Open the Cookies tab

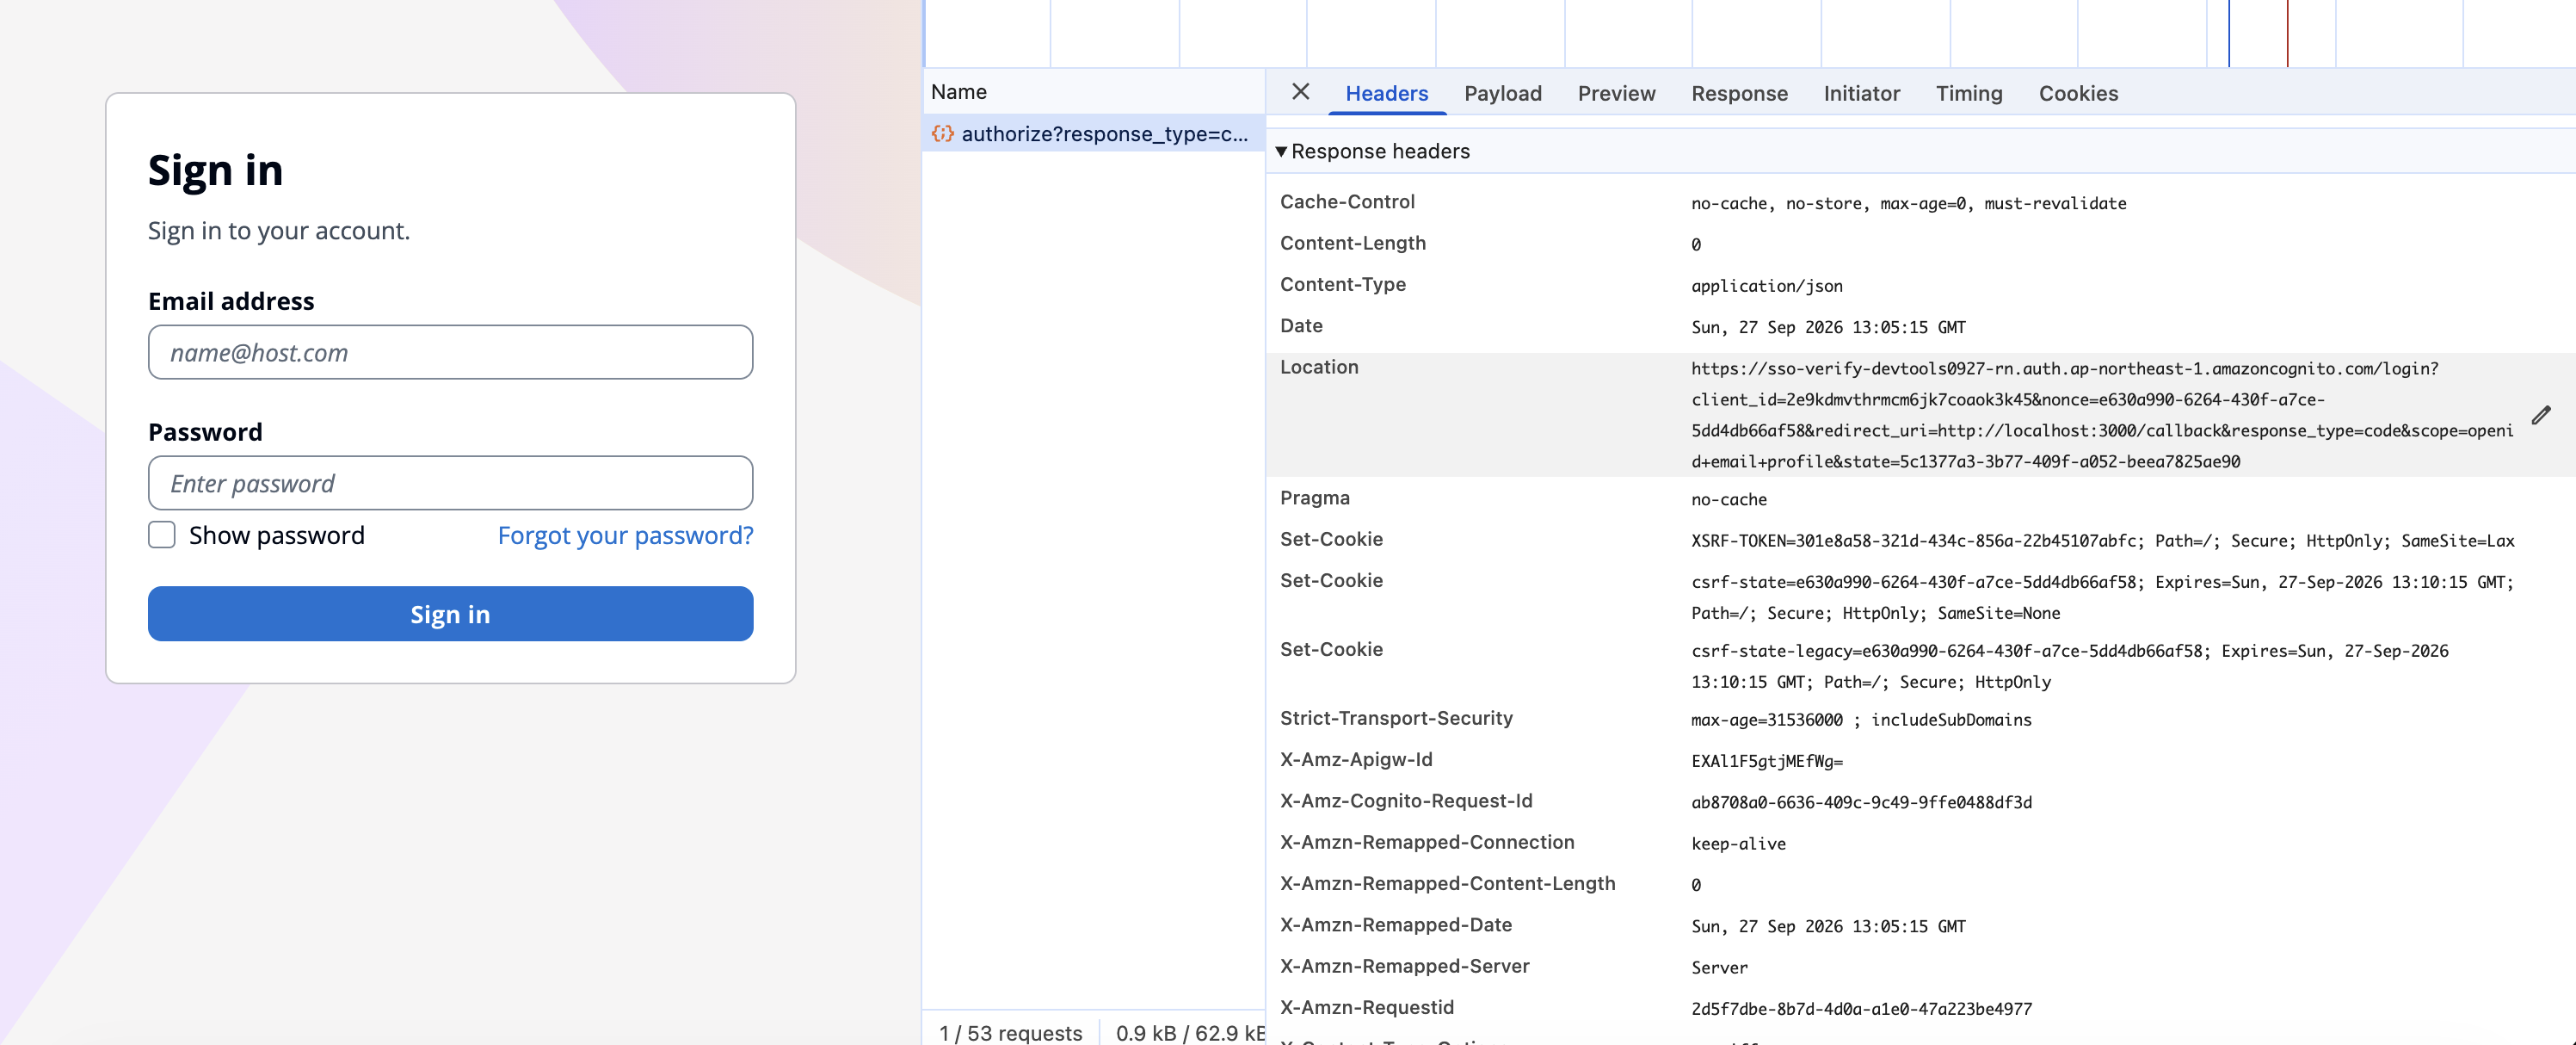(2078, 93)
